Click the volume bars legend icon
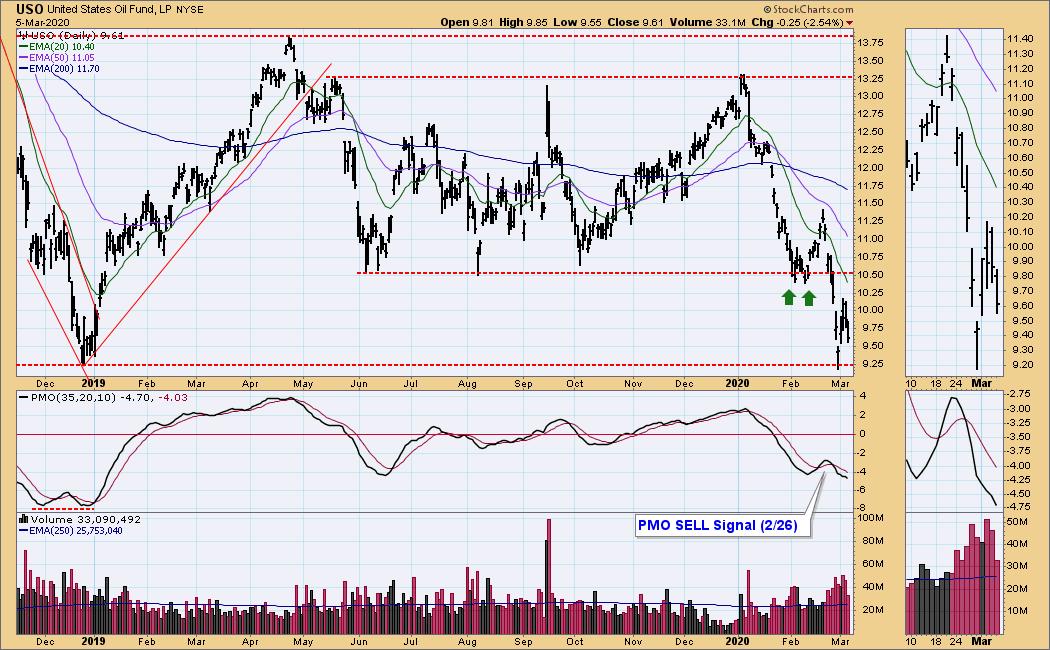 23,519
